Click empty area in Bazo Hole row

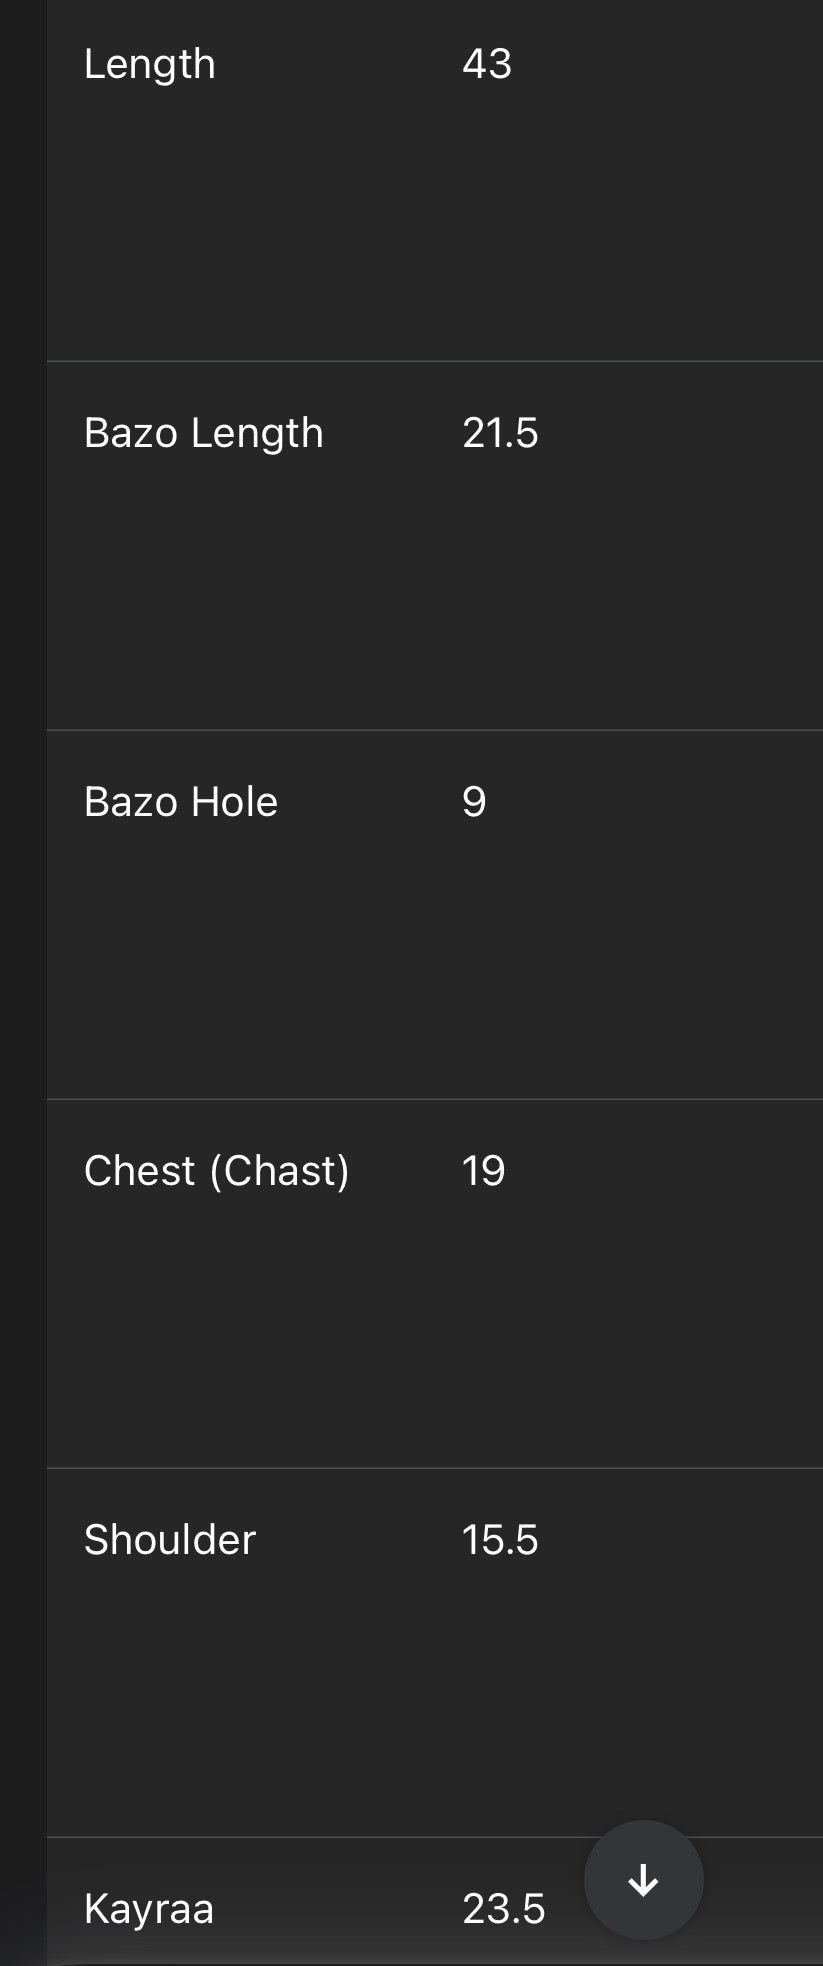pos(430,960)
